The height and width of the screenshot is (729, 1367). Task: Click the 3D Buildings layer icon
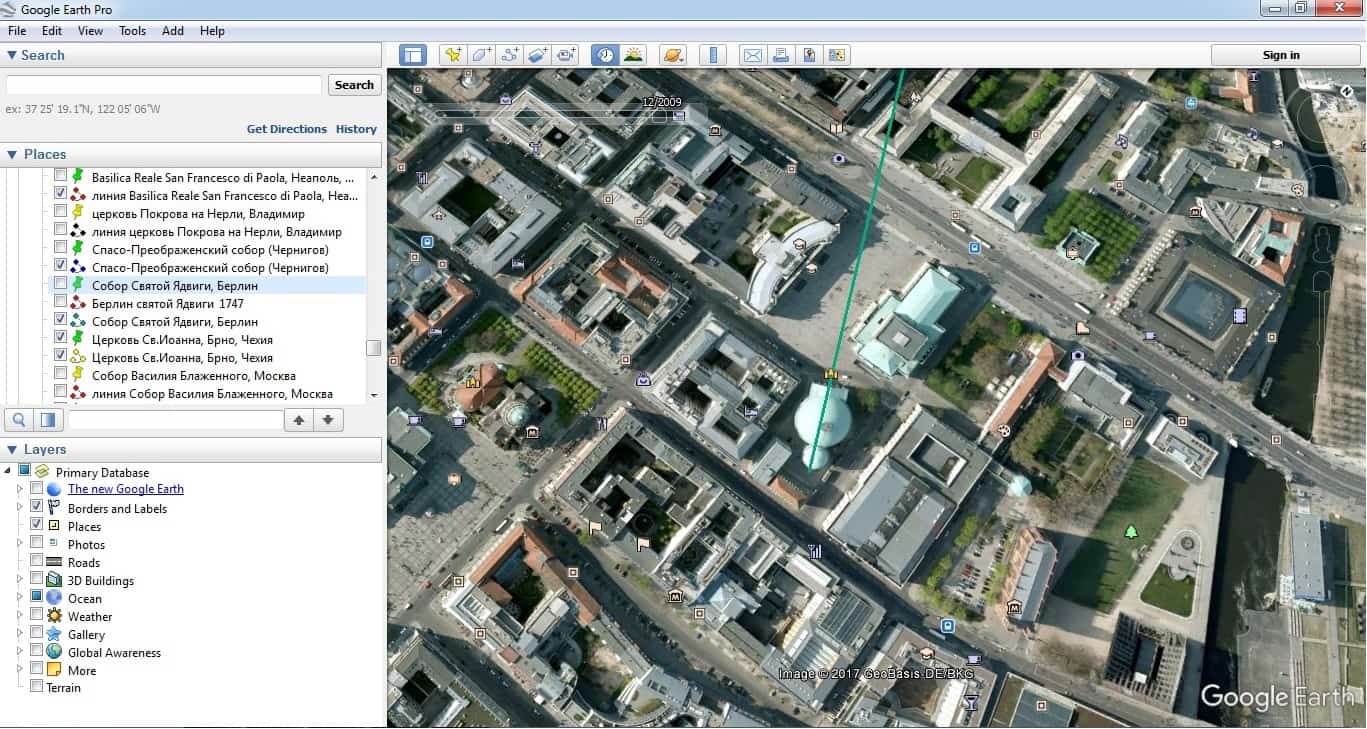pos(54,580)
